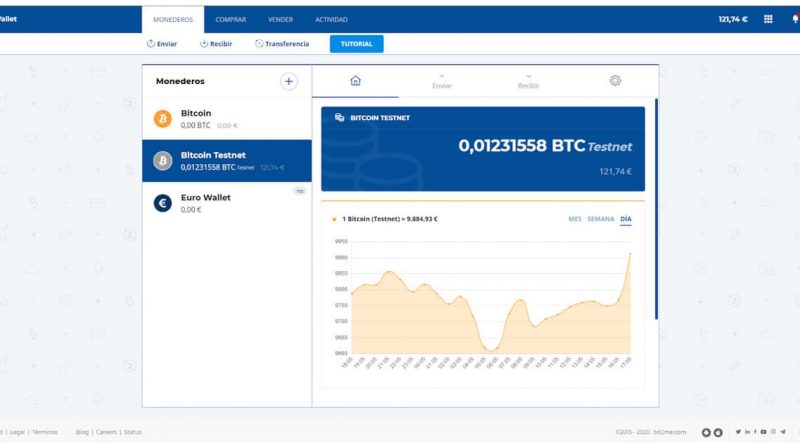The height and width of the screenshot is (445, 800).
Task: Switch the chart to MES view
Action: 574,218
